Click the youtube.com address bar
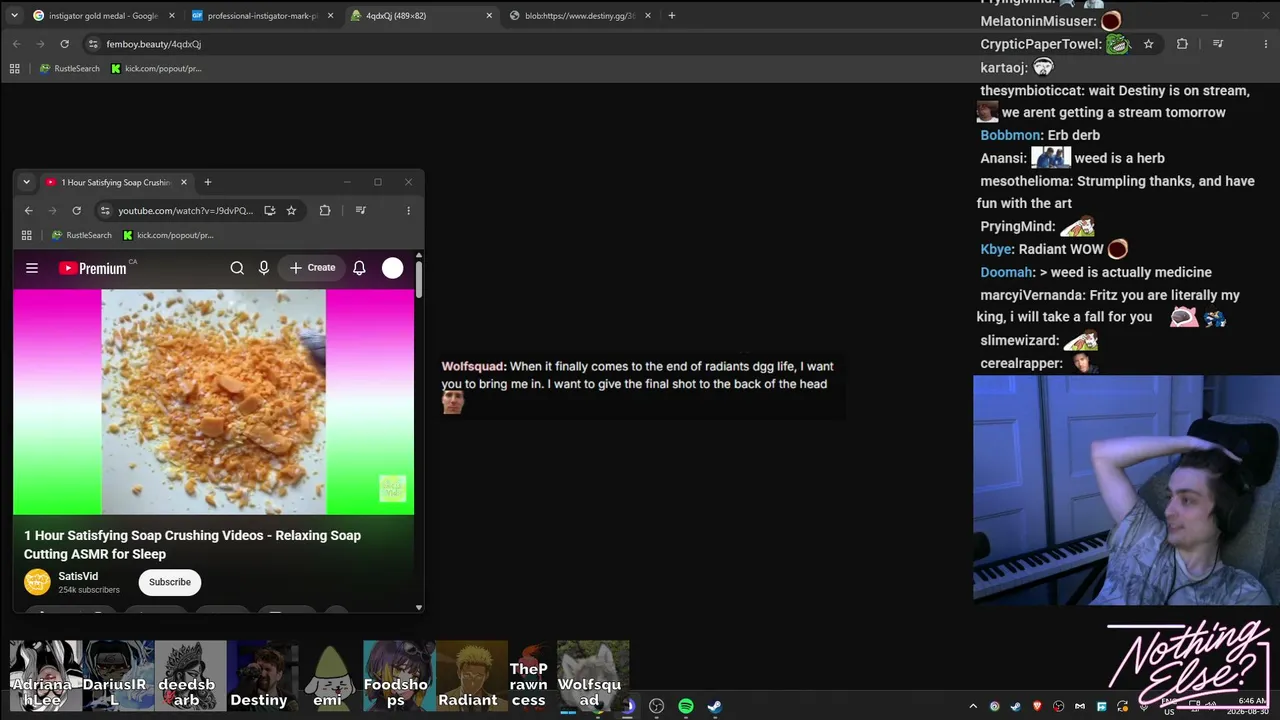Screen dimensions: 1280x720 pos(186,210)
